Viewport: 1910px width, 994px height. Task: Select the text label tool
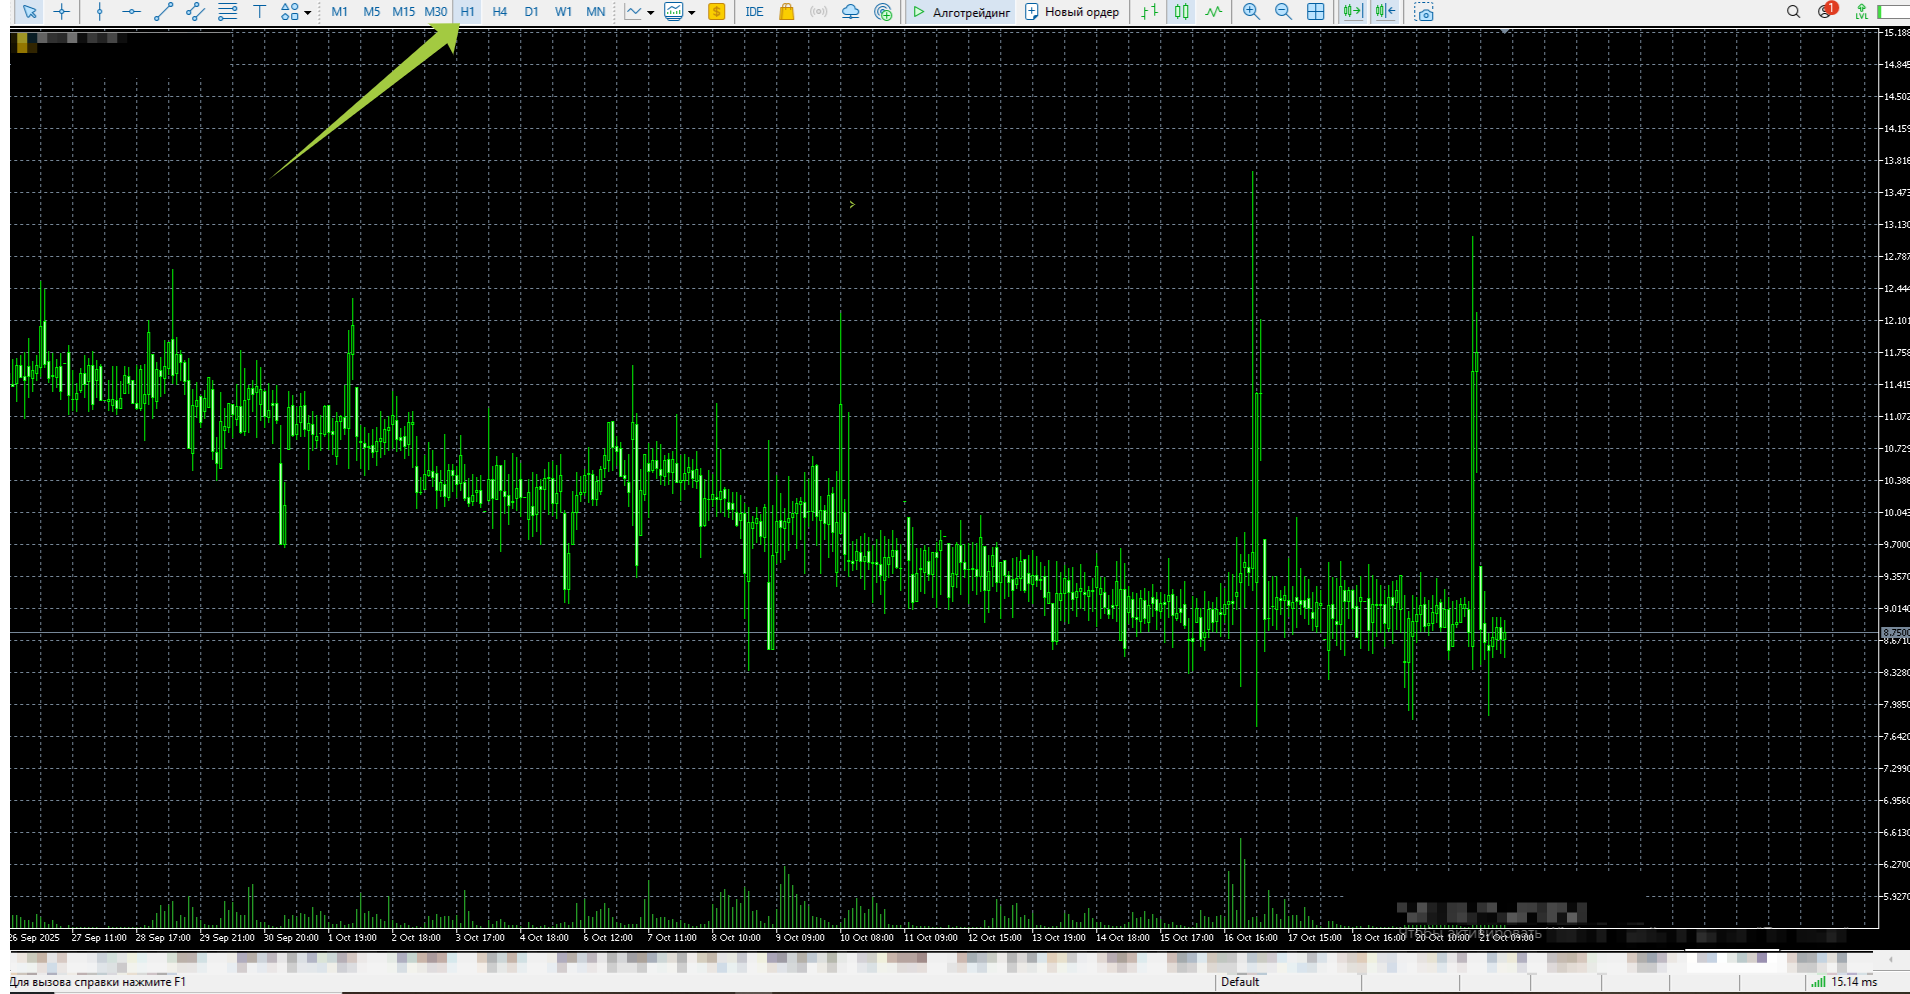pyautogui.click(x=259, y=12)
